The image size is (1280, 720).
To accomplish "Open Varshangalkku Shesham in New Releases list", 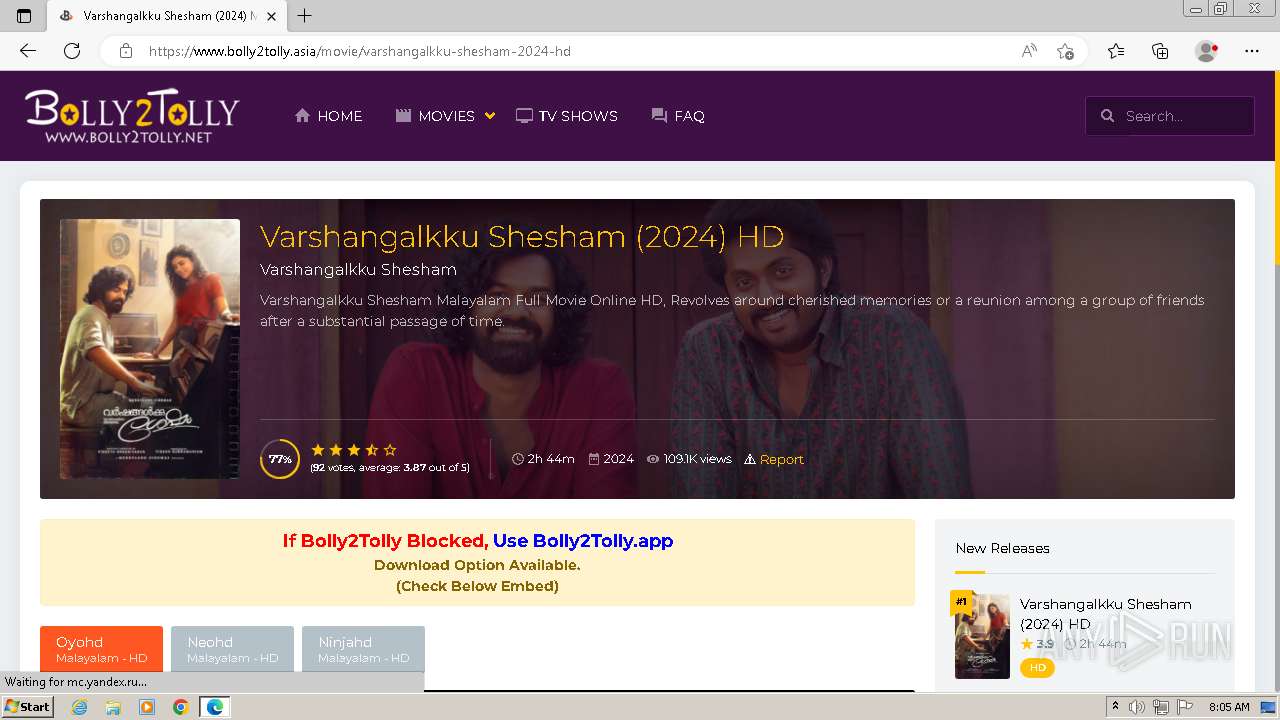I will click(1105, 614).
